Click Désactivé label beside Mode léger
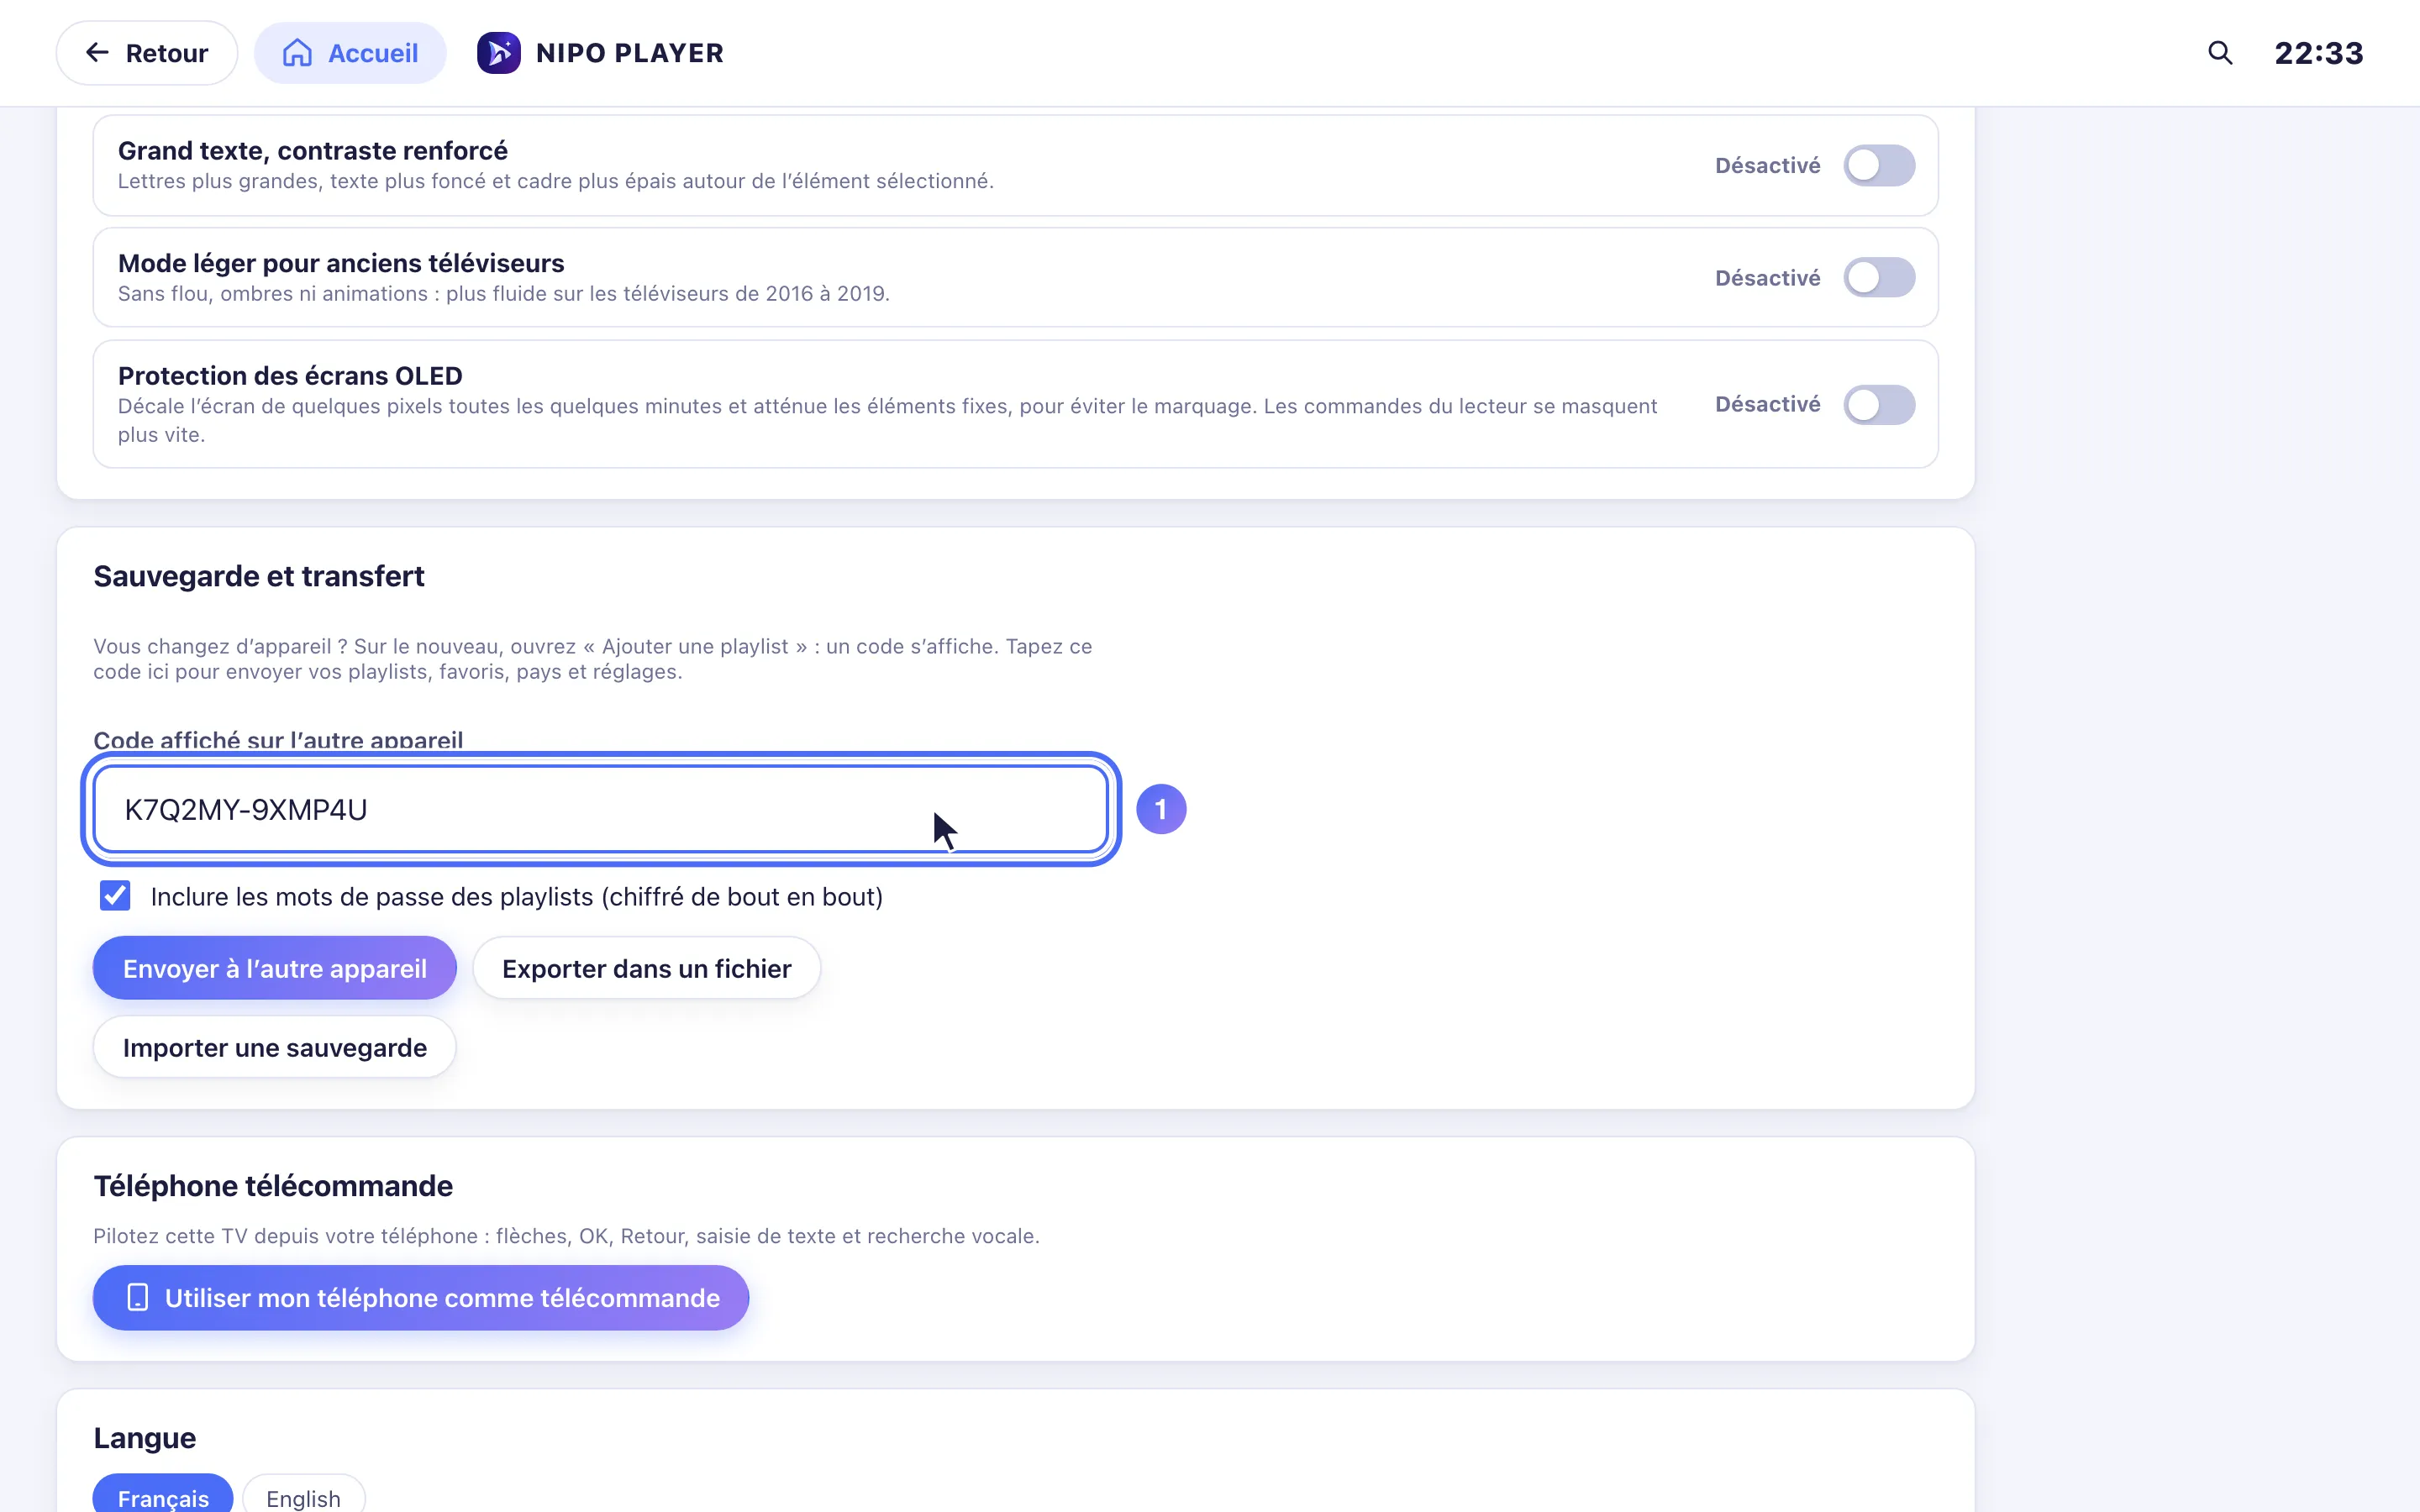Image resolution: width=2420 pixels, height=1512 pixels. pyautogui.click(x=1767, y=277)
